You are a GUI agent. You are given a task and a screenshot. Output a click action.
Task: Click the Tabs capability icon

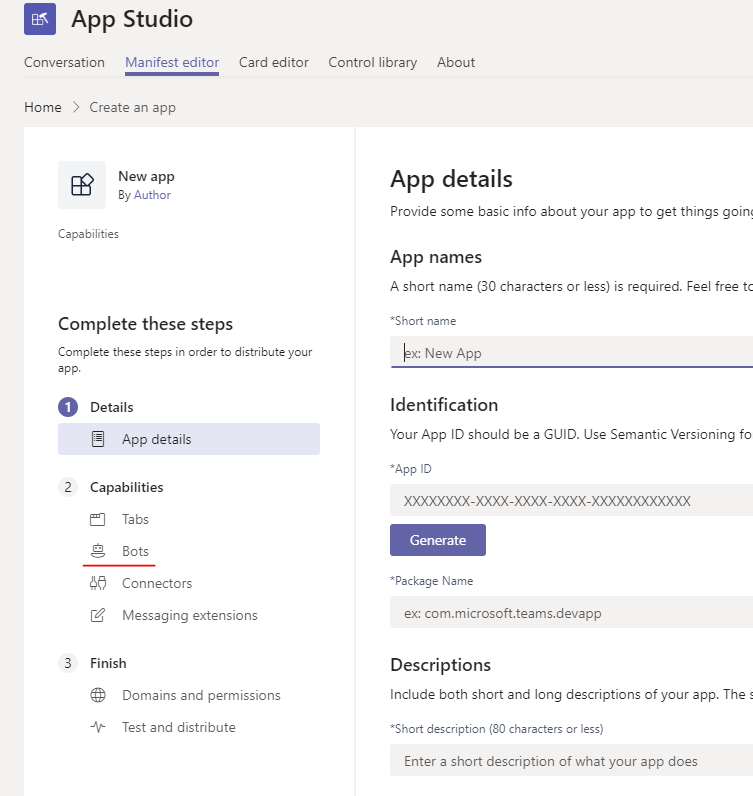click(97, 519)
